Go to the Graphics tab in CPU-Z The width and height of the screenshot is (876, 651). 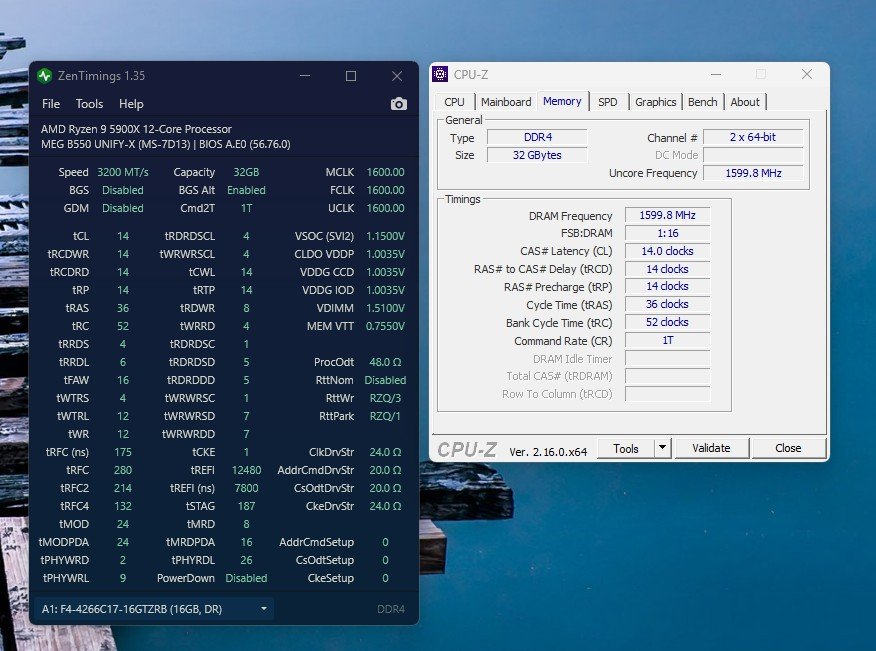(655, 102)
